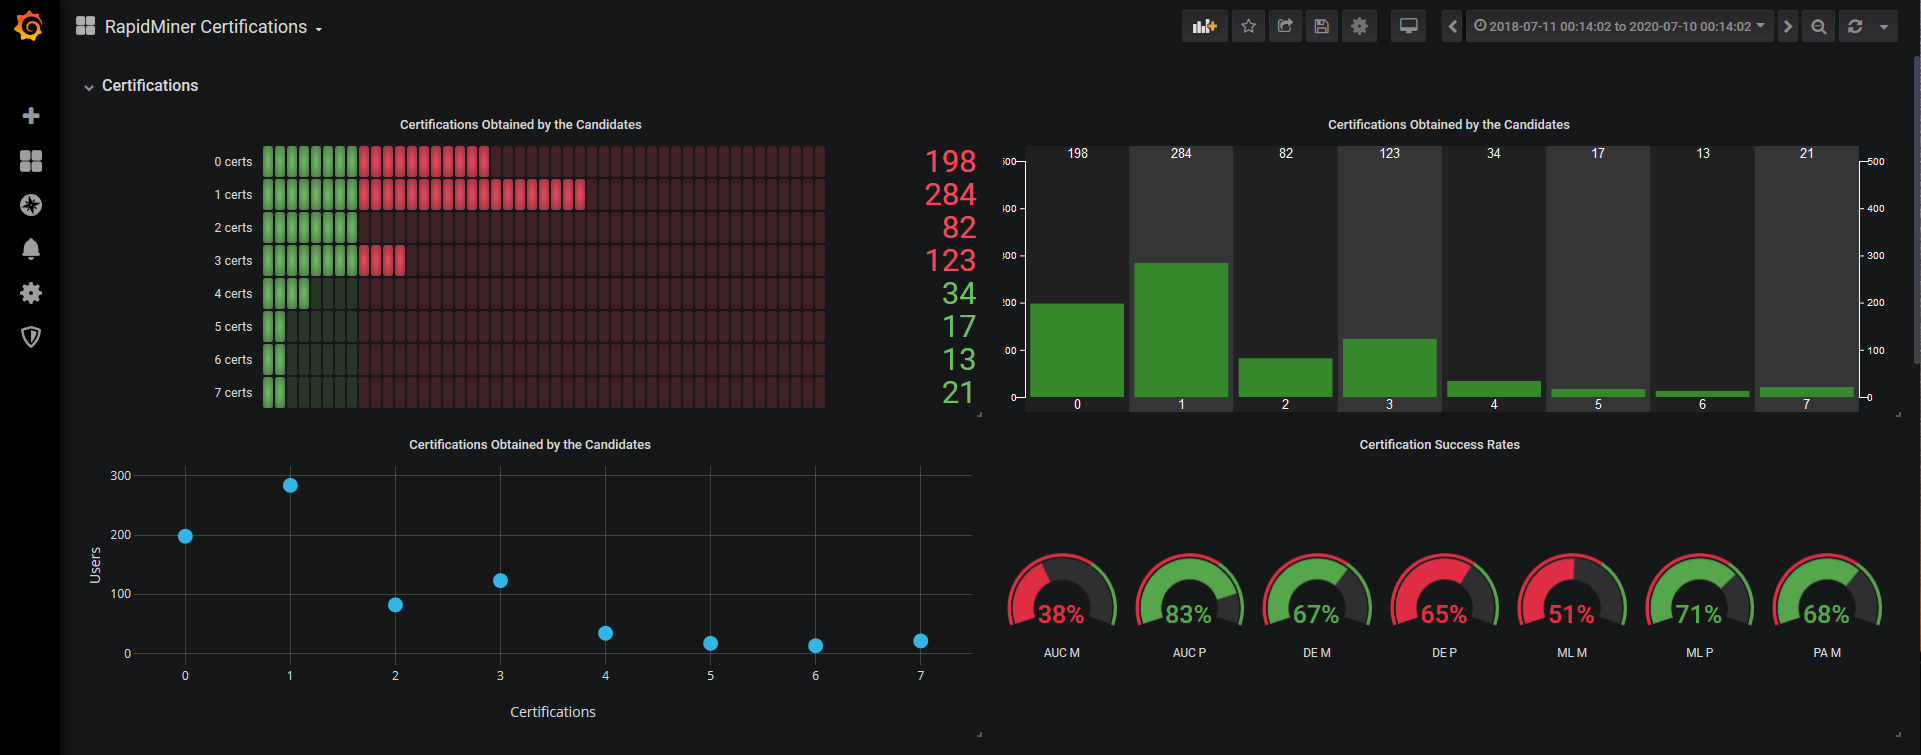Star this dashboard as favorite
The width and height of the screenshot is (1921, 755).
point(1248,27)
